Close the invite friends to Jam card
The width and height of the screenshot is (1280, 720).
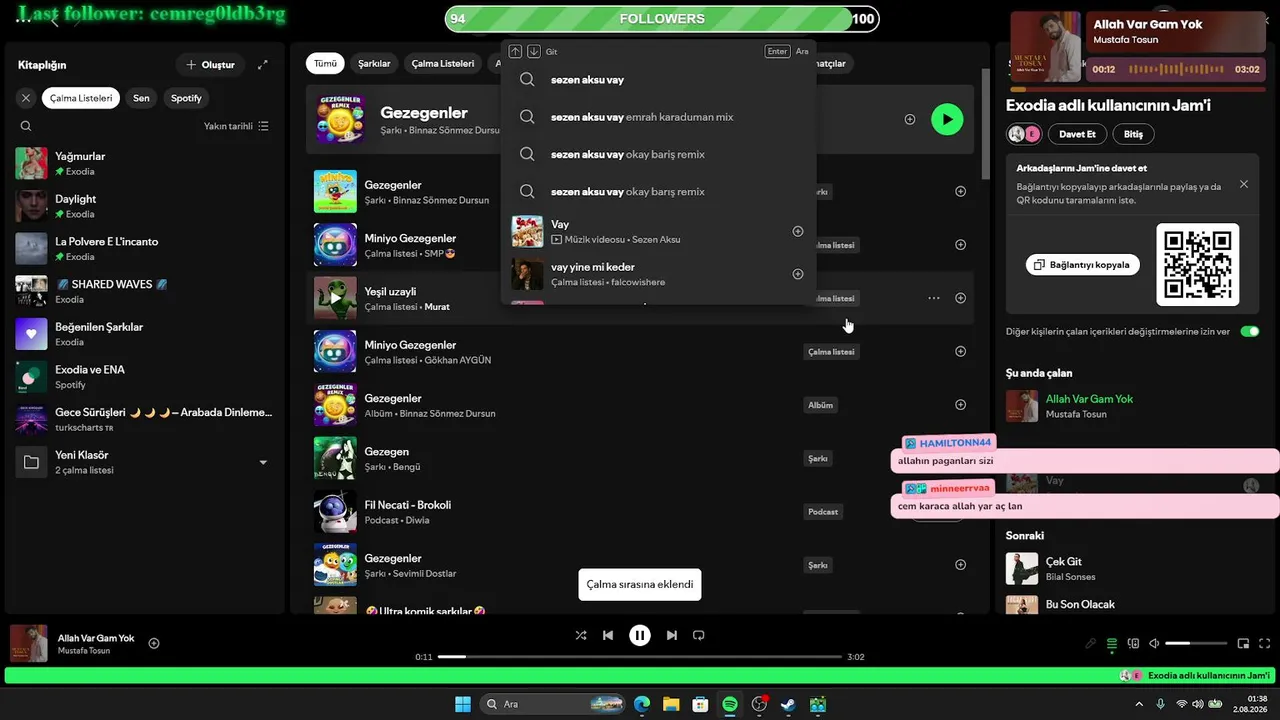(x=1244, y=184)
